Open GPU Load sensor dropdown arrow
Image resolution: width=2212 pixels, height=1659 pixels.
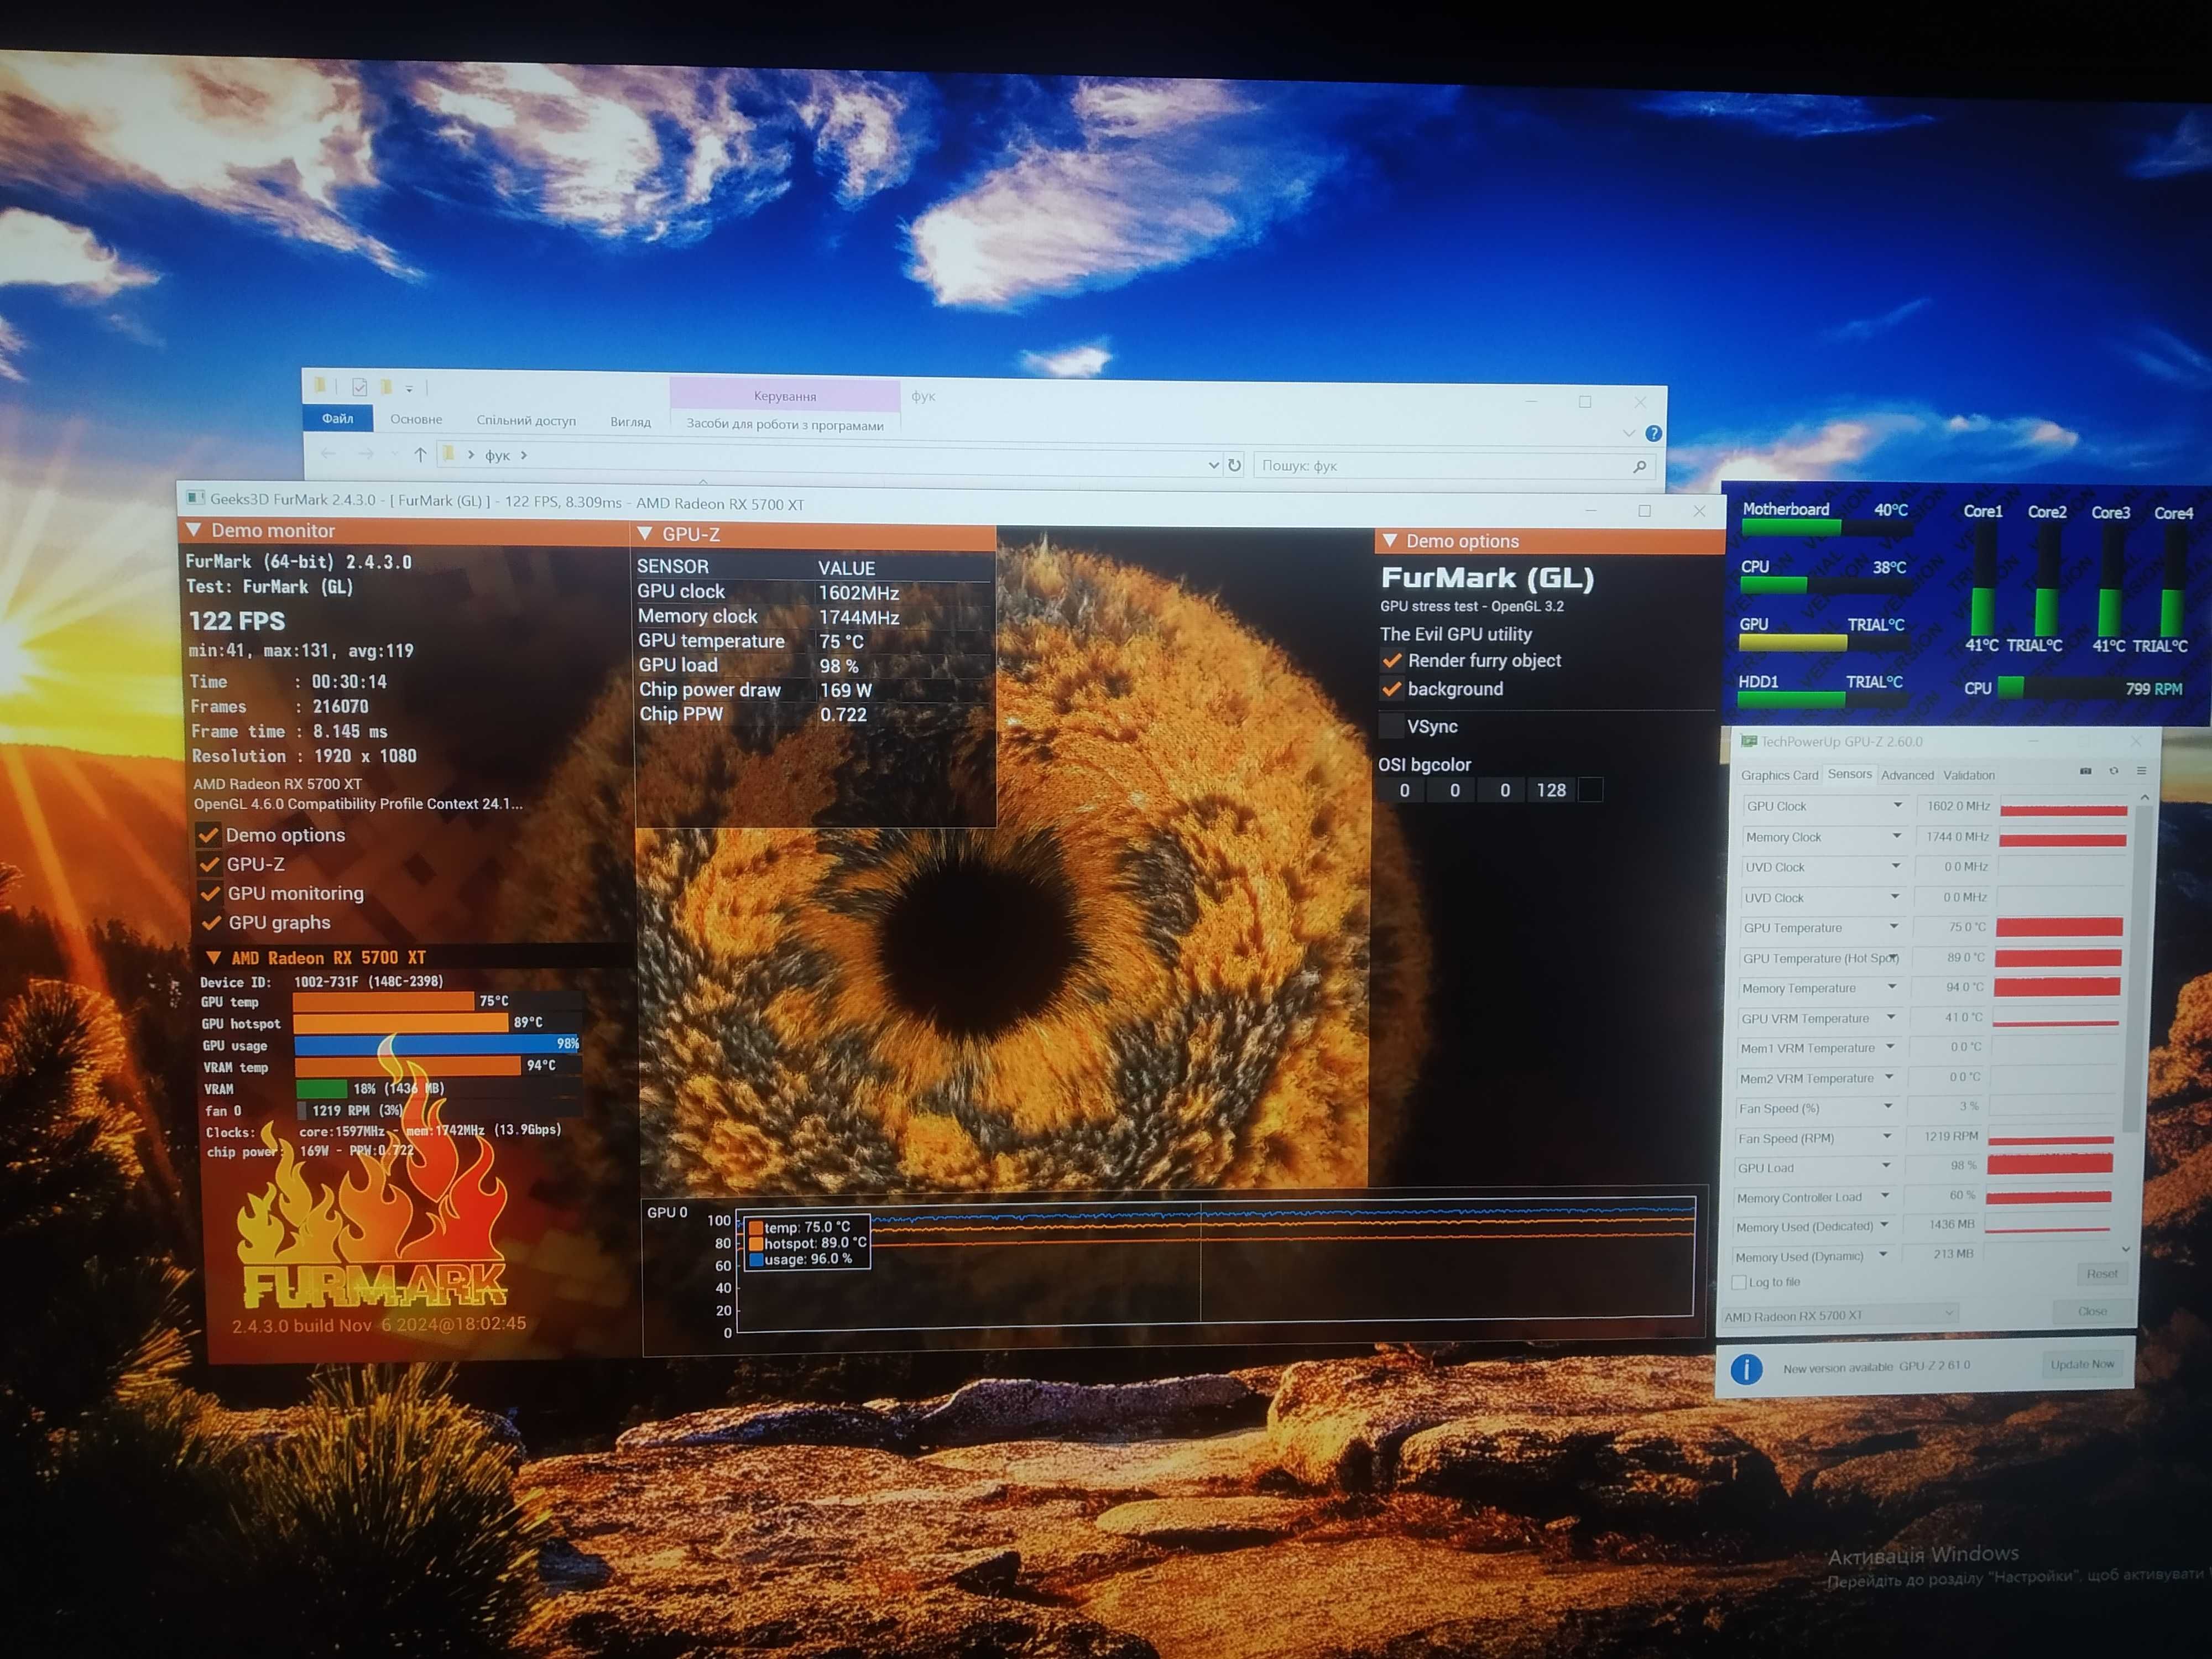coord(1886,1166)
